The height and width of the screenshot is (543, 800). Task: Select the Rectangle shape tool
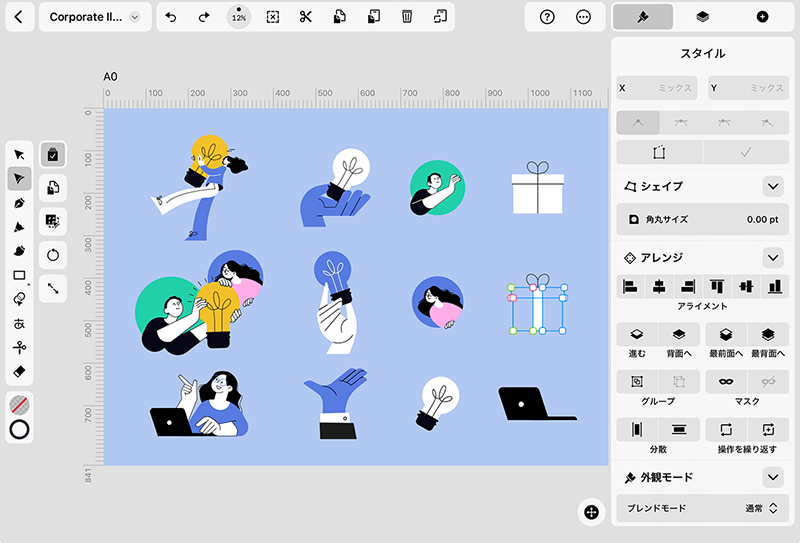tap(19, 275)
